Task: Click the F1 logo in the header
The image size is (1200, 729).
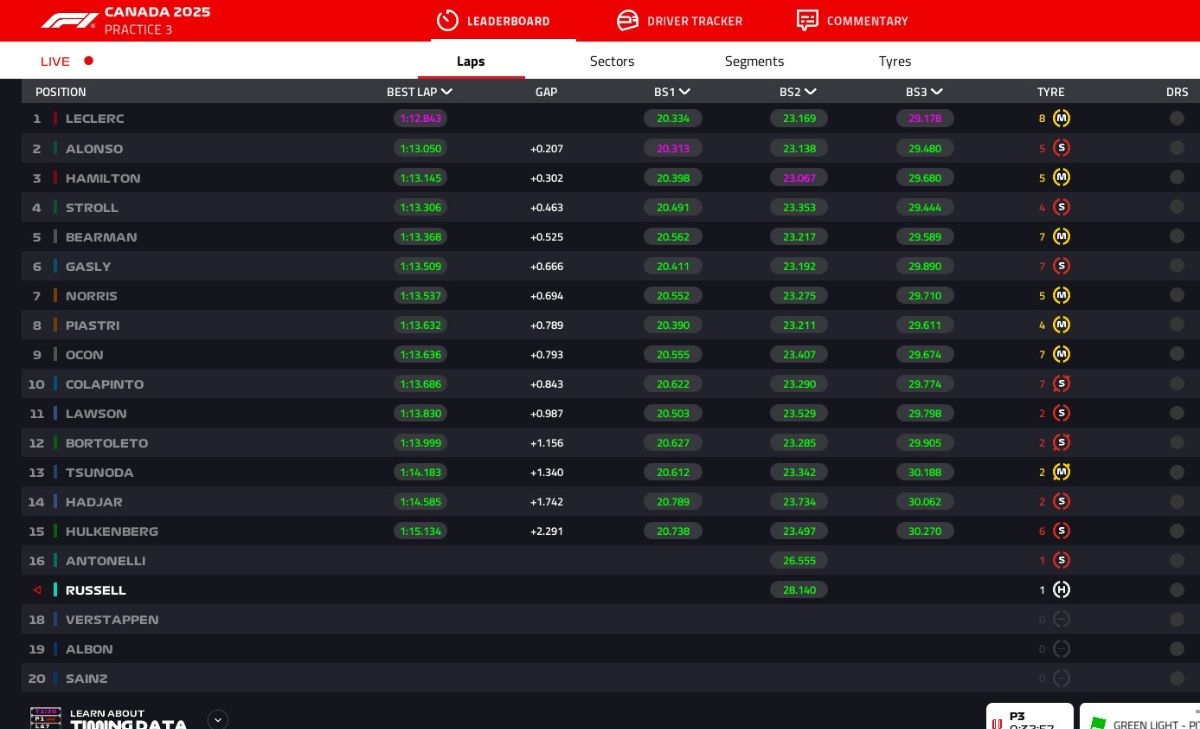Action: point(69,20)
